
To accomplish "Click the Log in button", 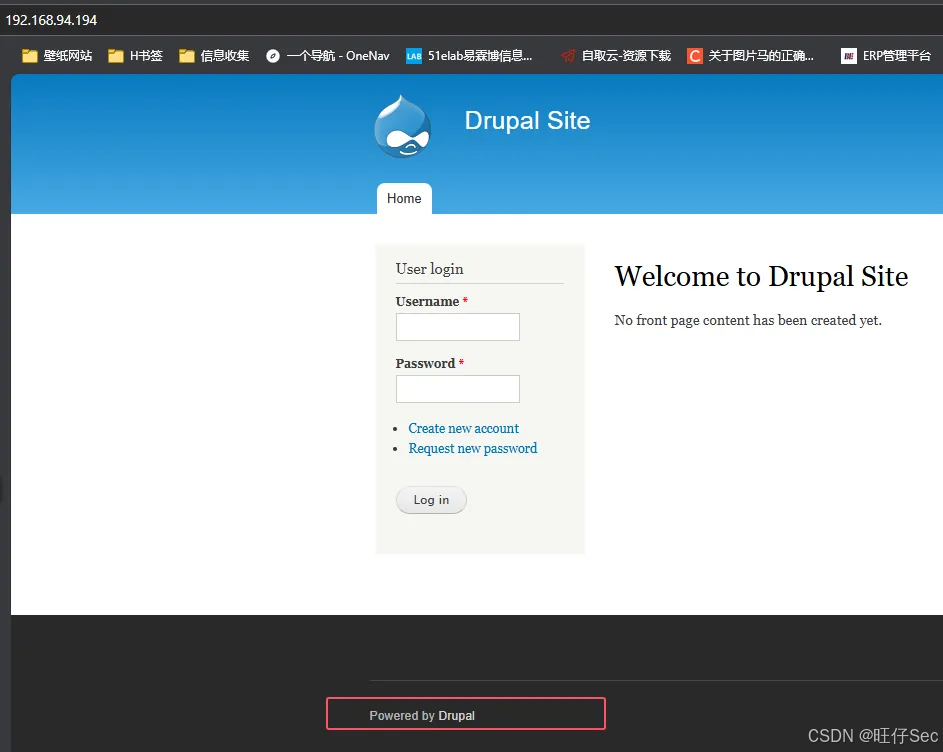I will point(431,500).
